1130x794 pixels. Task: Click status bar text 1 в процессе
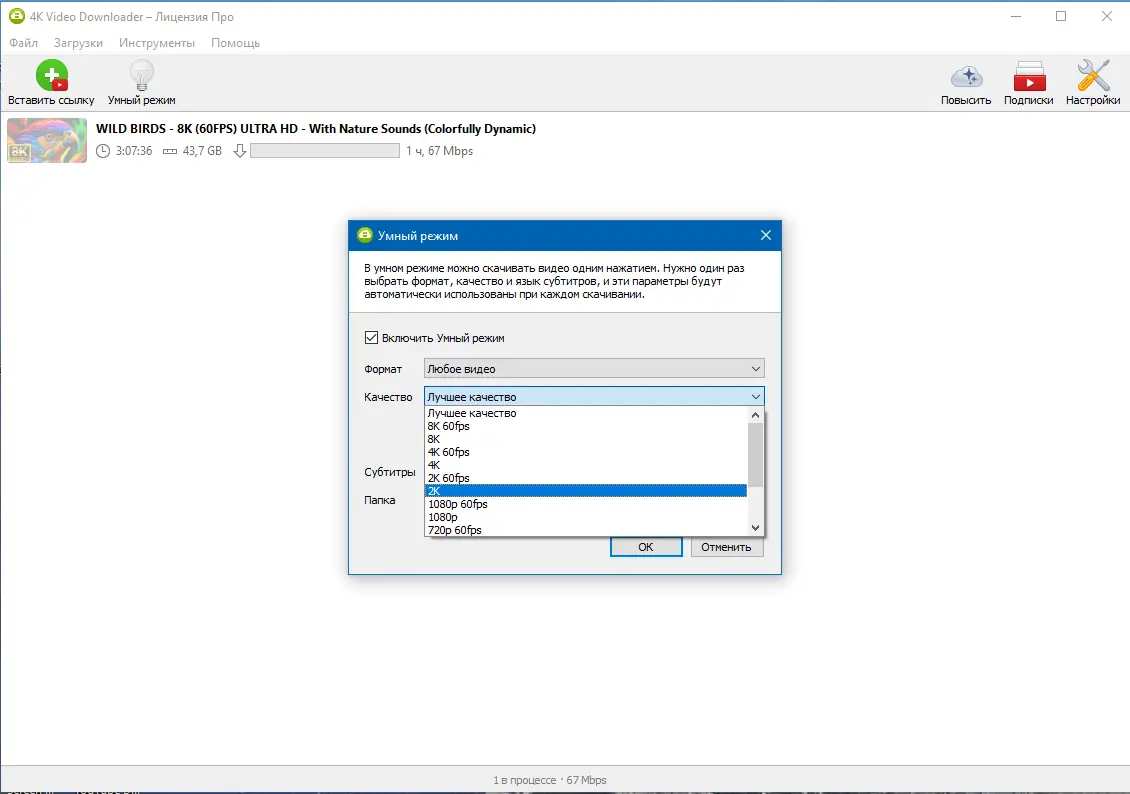[x=525, y=780]
